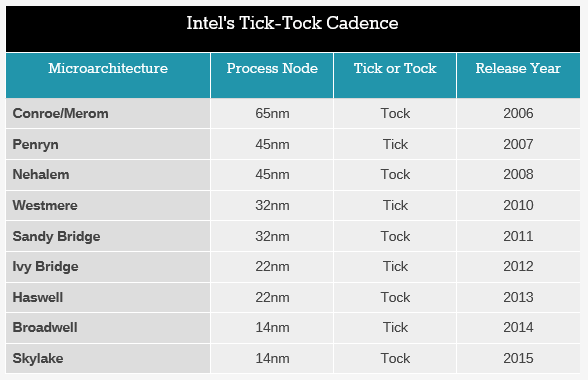
Task: Click the Broadwell microarchitecture cell
Action: tap(108, 328)
